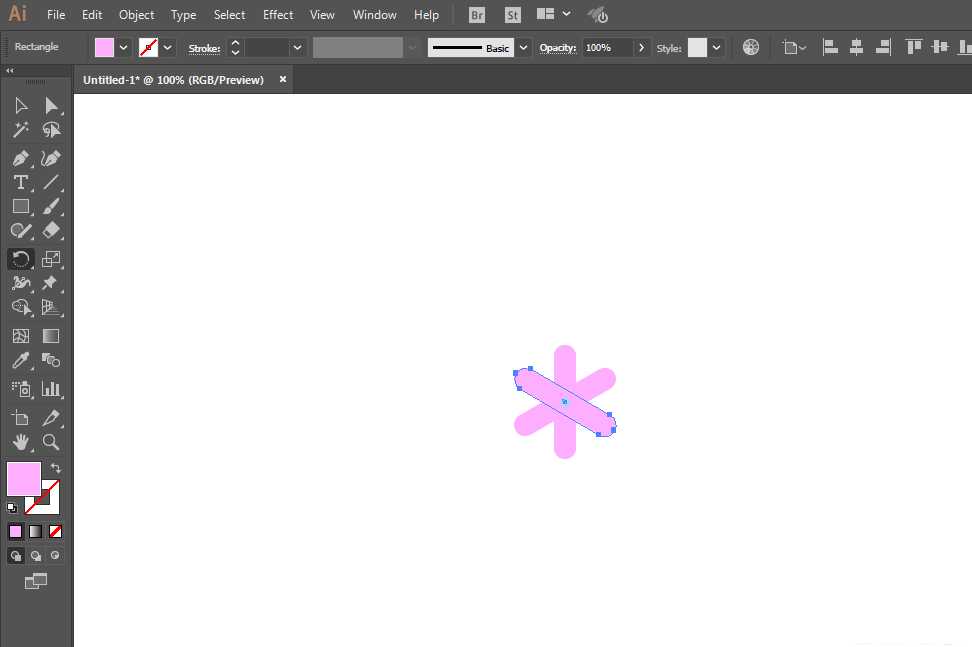The width and height of the screenshot is (972, 647).
Task: Activate the Line Segment tool
Action: [51, 182]
